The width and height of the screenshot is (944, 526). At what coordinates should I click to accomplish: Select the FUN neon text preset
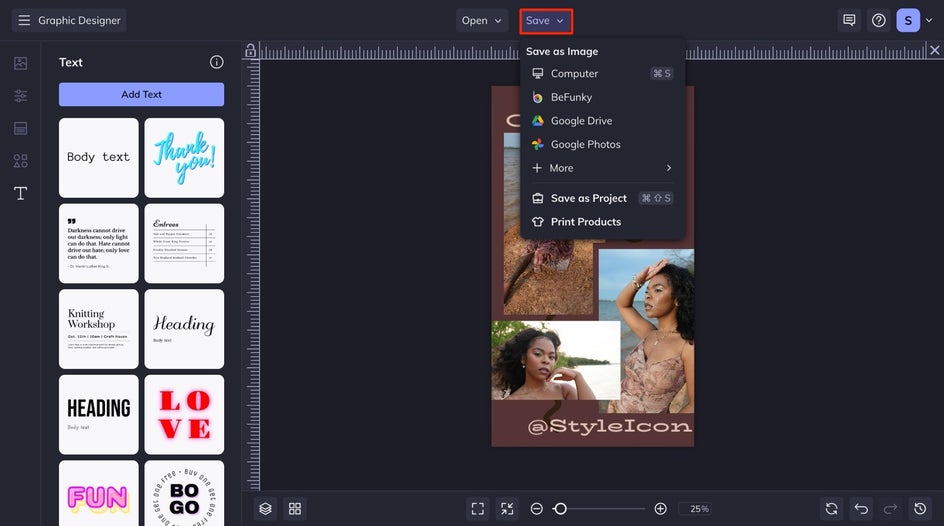[99, 494]
